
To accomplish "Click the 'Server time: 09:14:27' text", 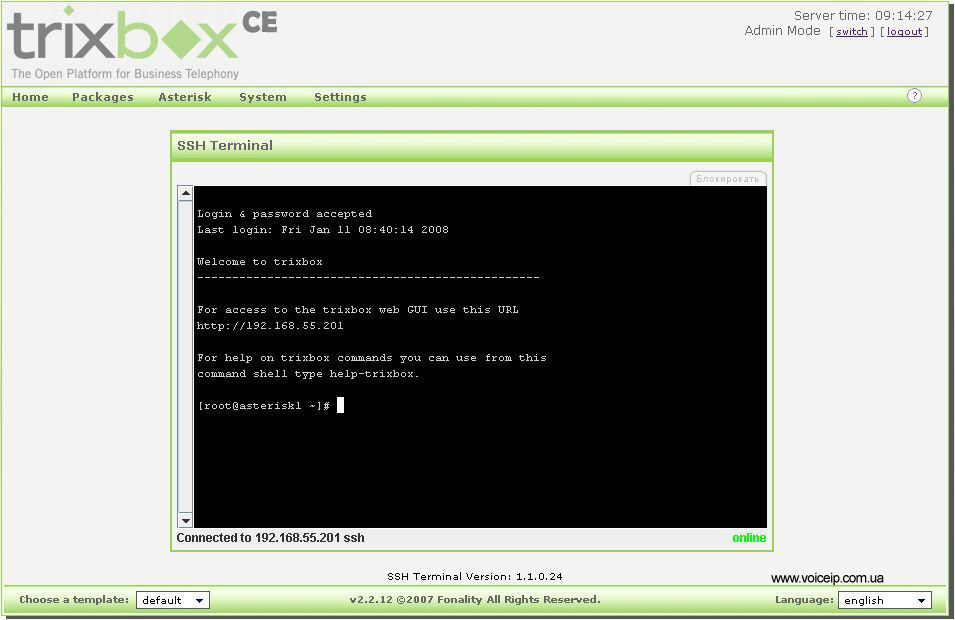I will pyautogui.click(x=863, y=15).
